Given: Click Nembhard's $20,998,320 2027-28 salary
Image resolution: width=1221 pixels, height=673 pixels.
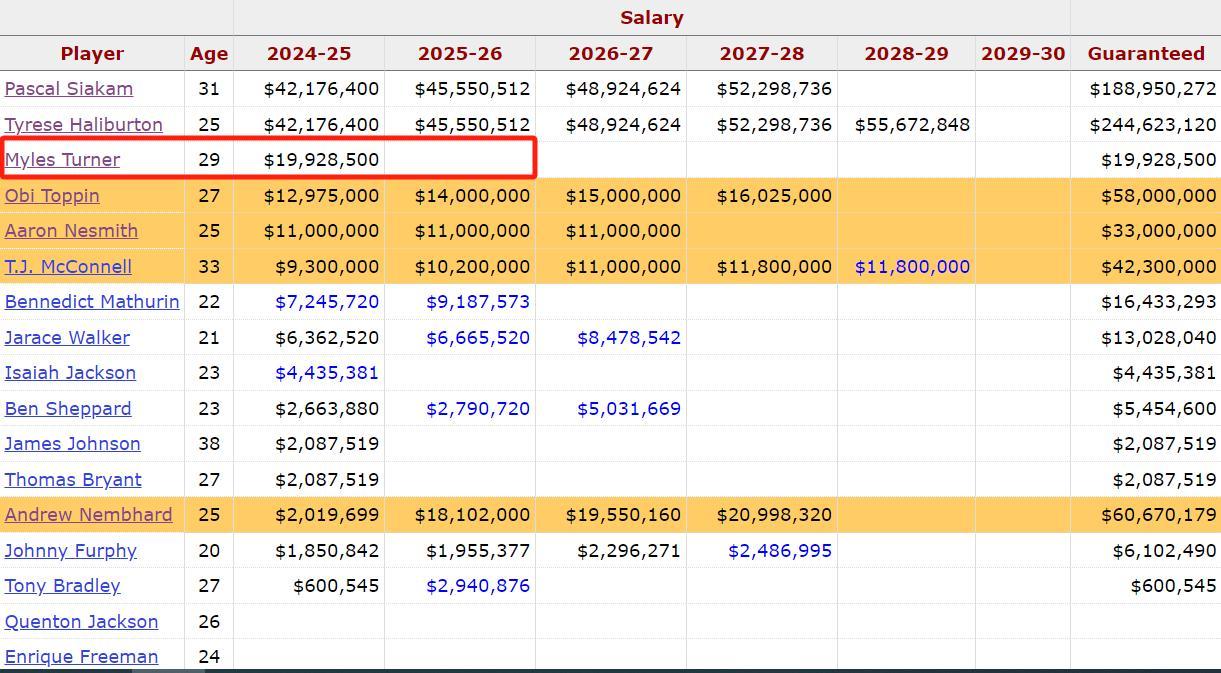Looking at the screenshot, I should pos(774,515).
